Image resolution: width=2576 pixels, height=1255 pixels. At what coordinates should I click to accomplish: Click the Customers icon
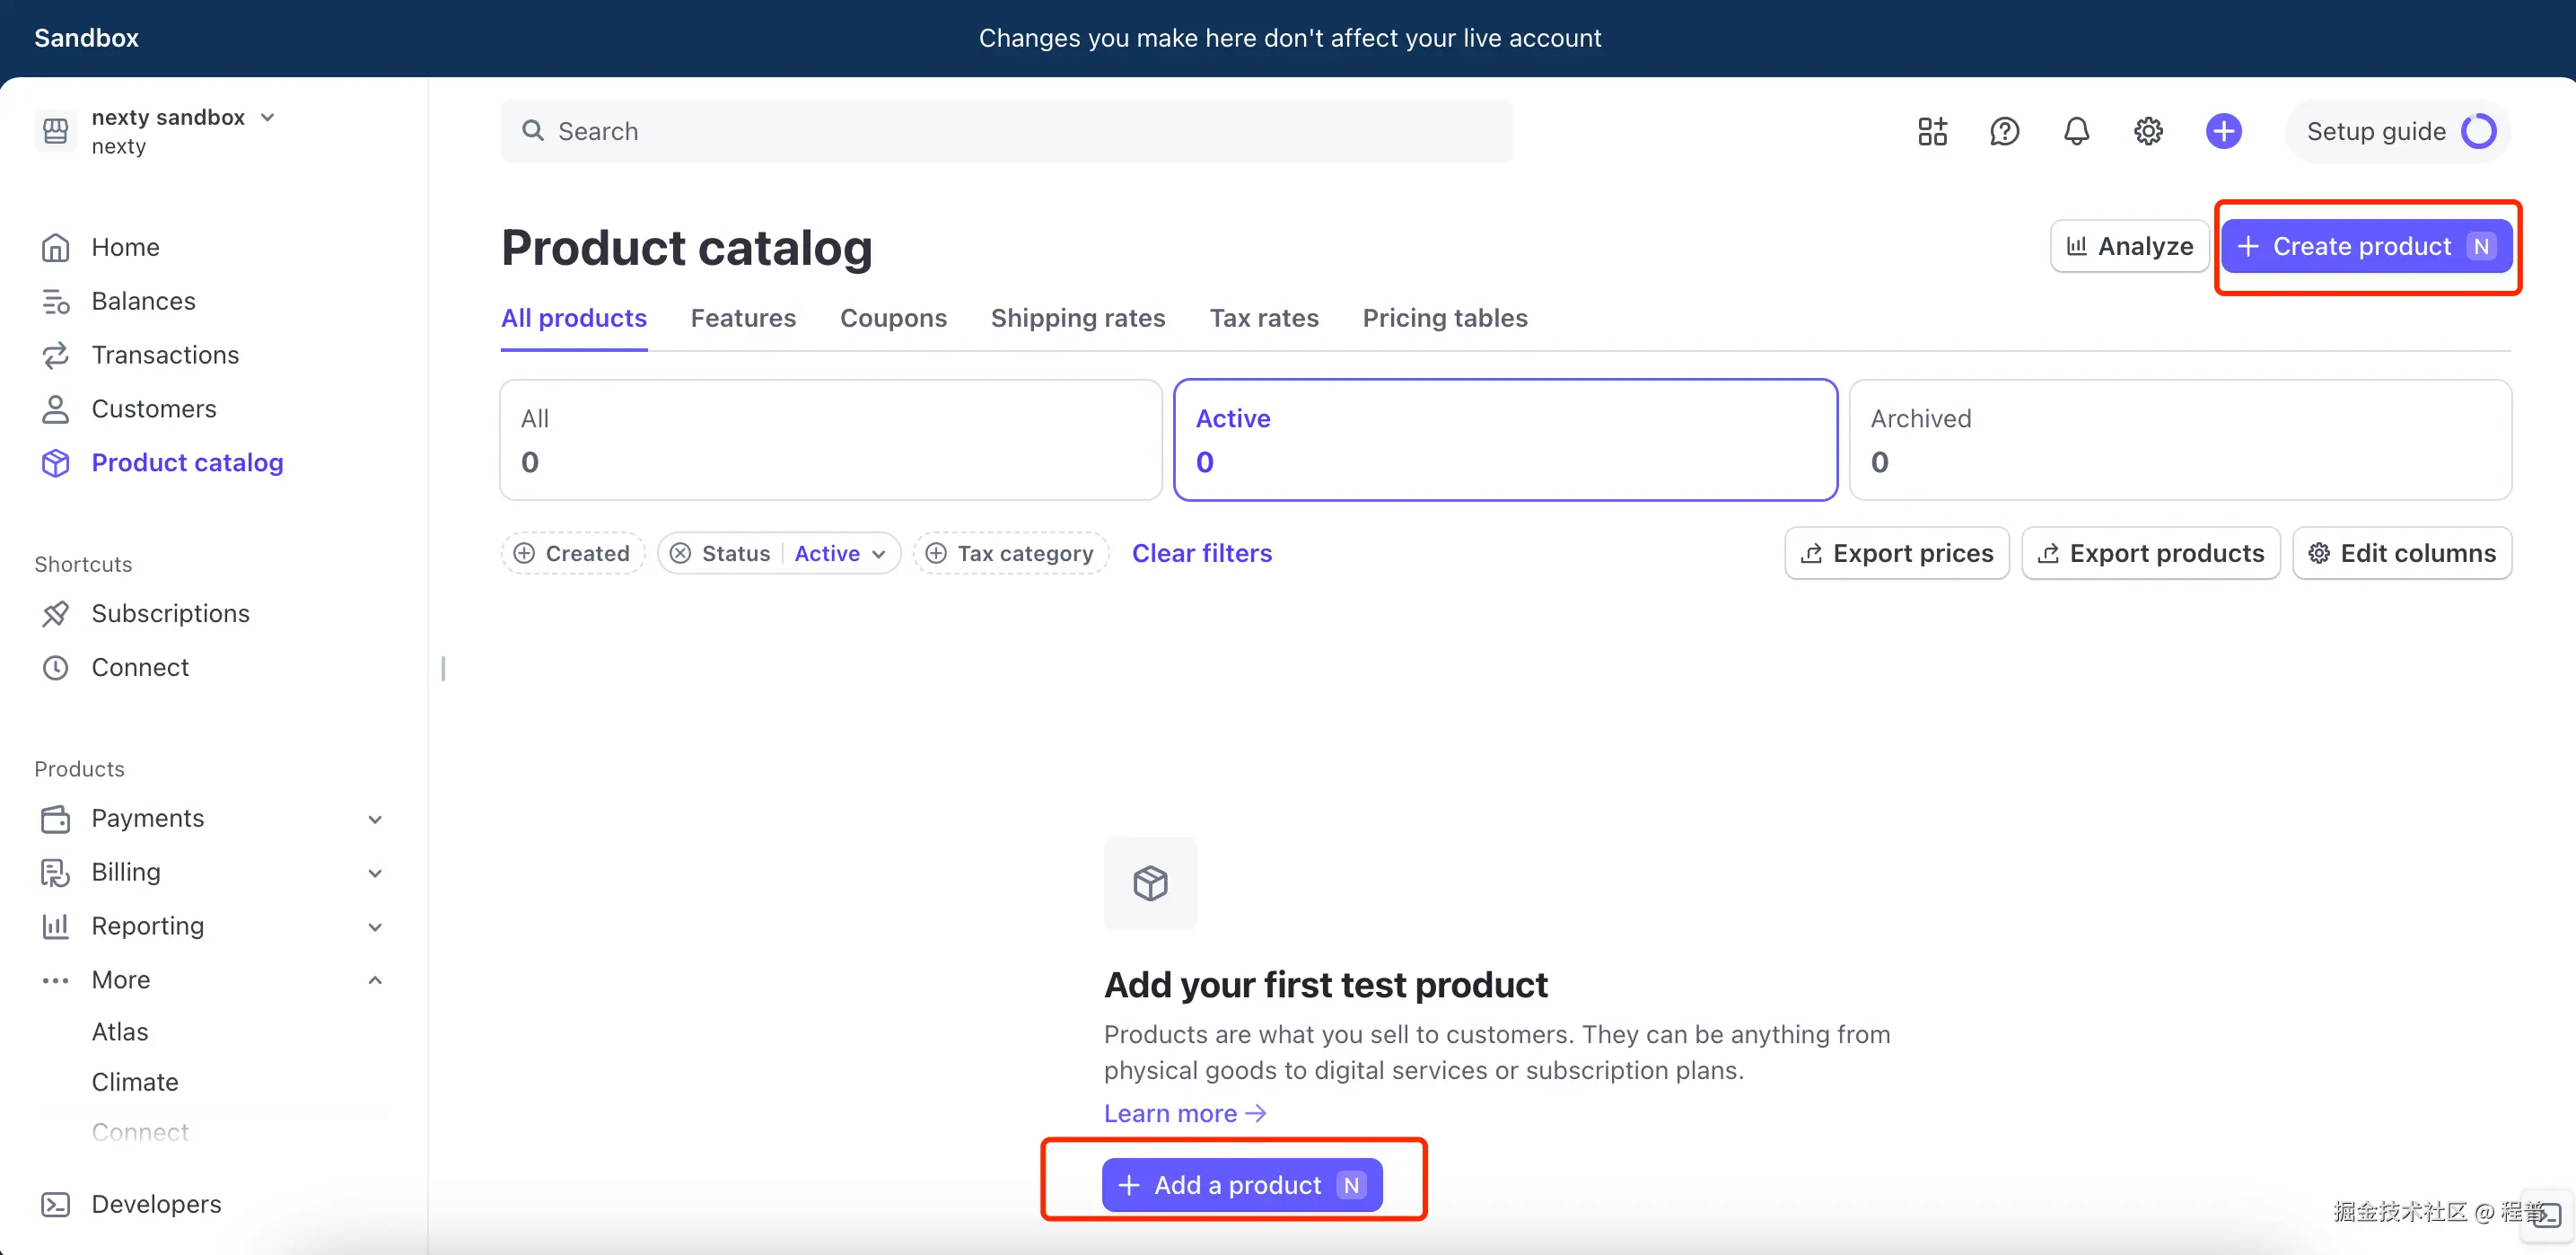click(55, 408)
